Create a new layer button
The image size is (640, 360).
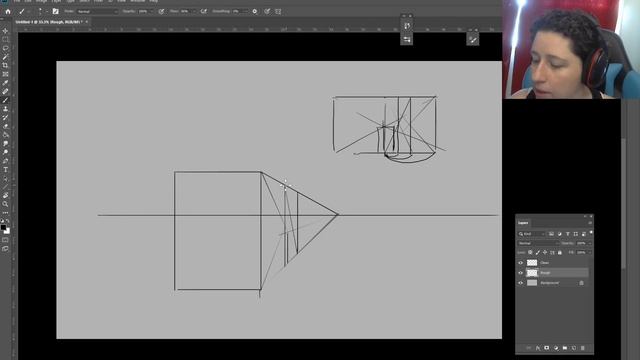coord(574,348)
